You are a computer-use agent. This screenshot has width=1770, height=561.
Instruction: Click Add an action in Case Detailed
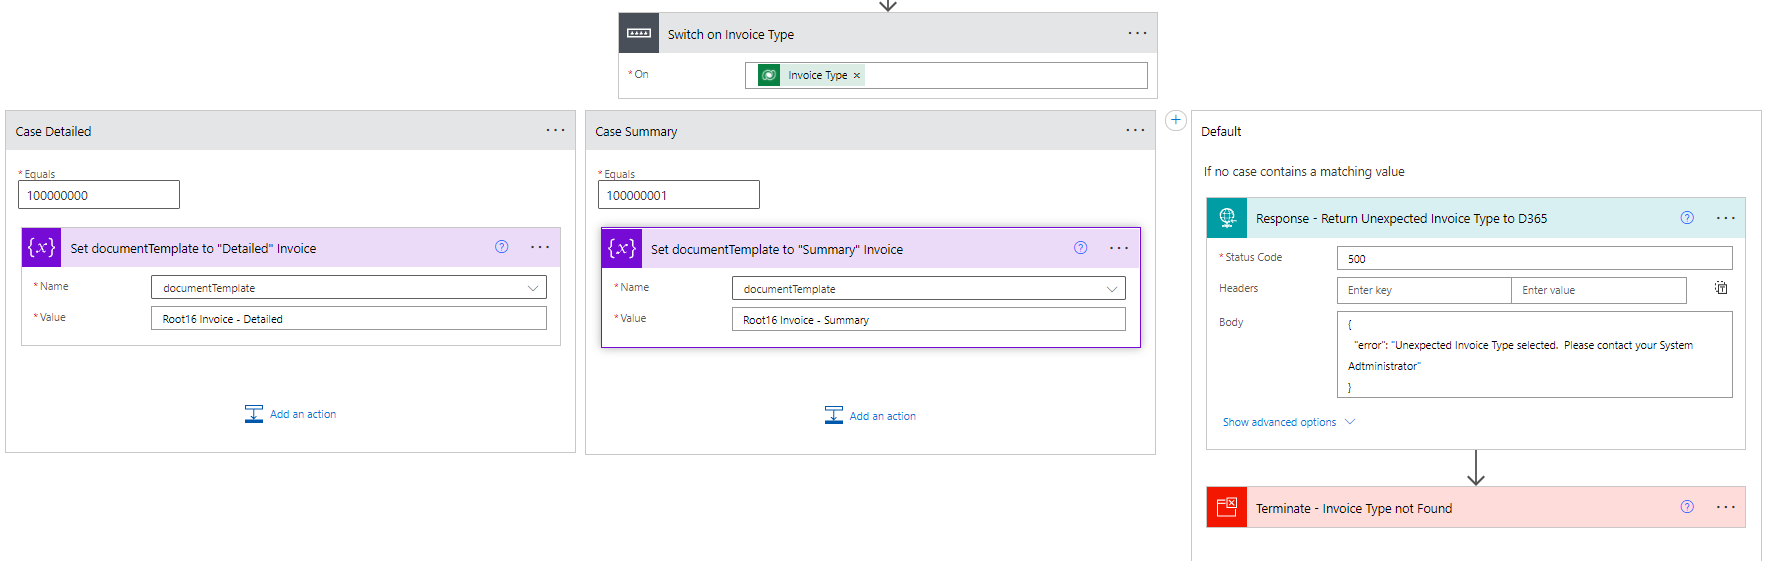pos(291,414)
